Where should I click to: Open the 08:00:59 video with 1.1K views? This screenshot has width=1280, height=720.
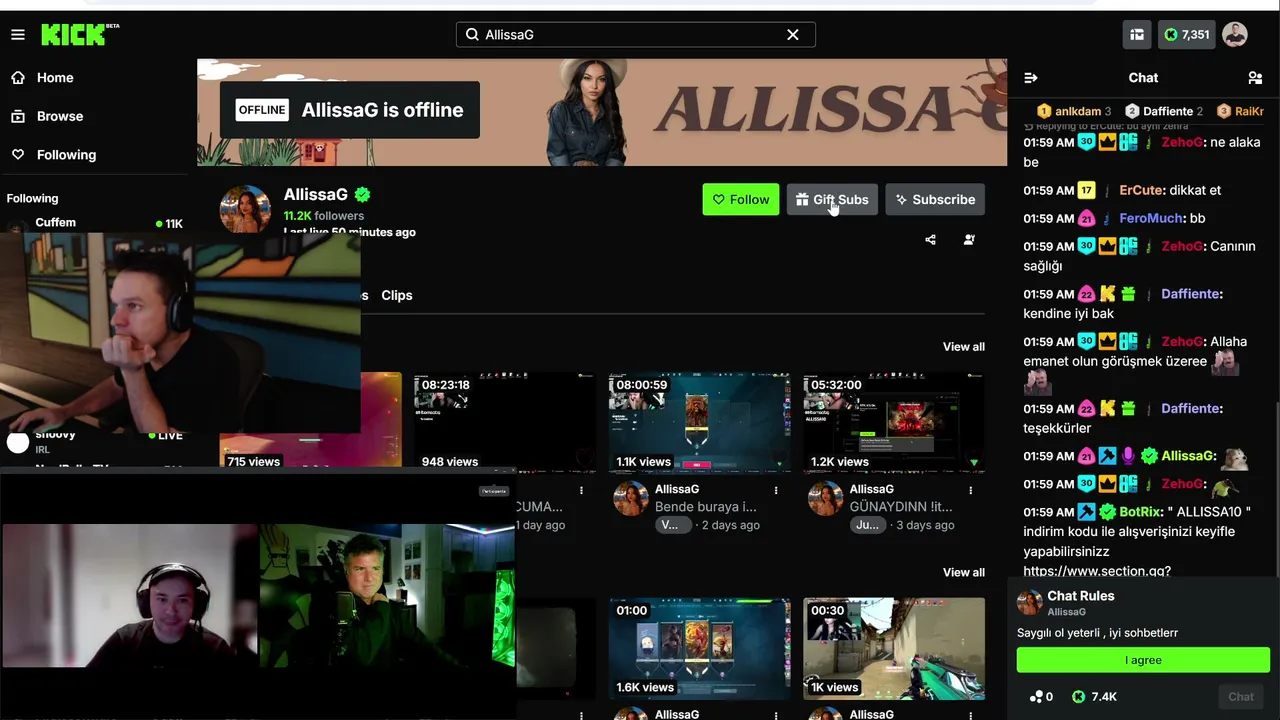699,422
